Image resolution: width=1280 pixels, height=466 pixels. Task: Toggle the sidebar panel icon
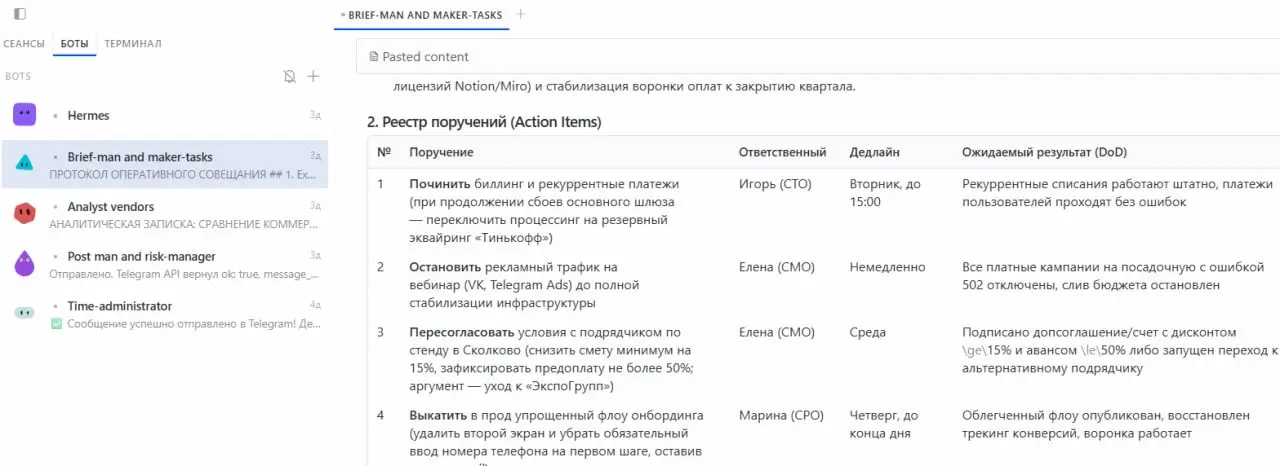(x=20, y=14)
